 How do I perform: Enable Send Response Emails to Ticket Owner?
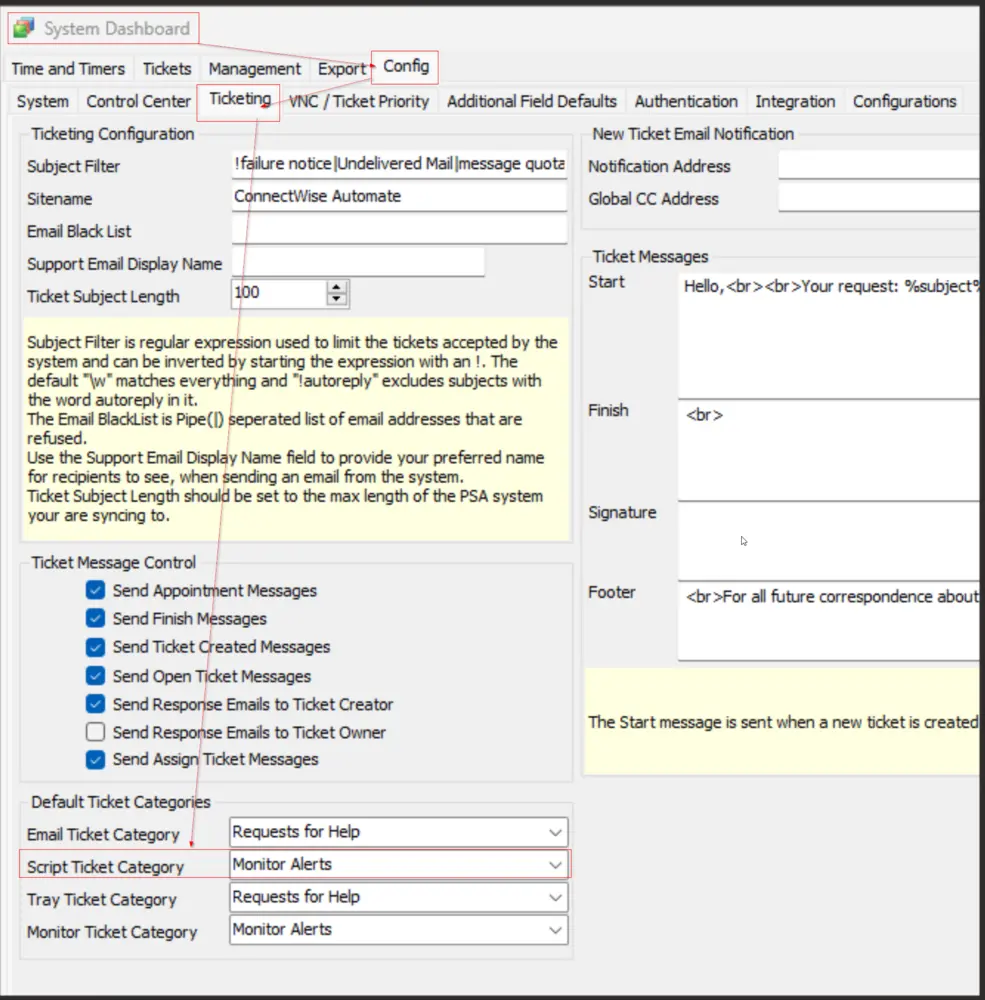coord(95,732)
